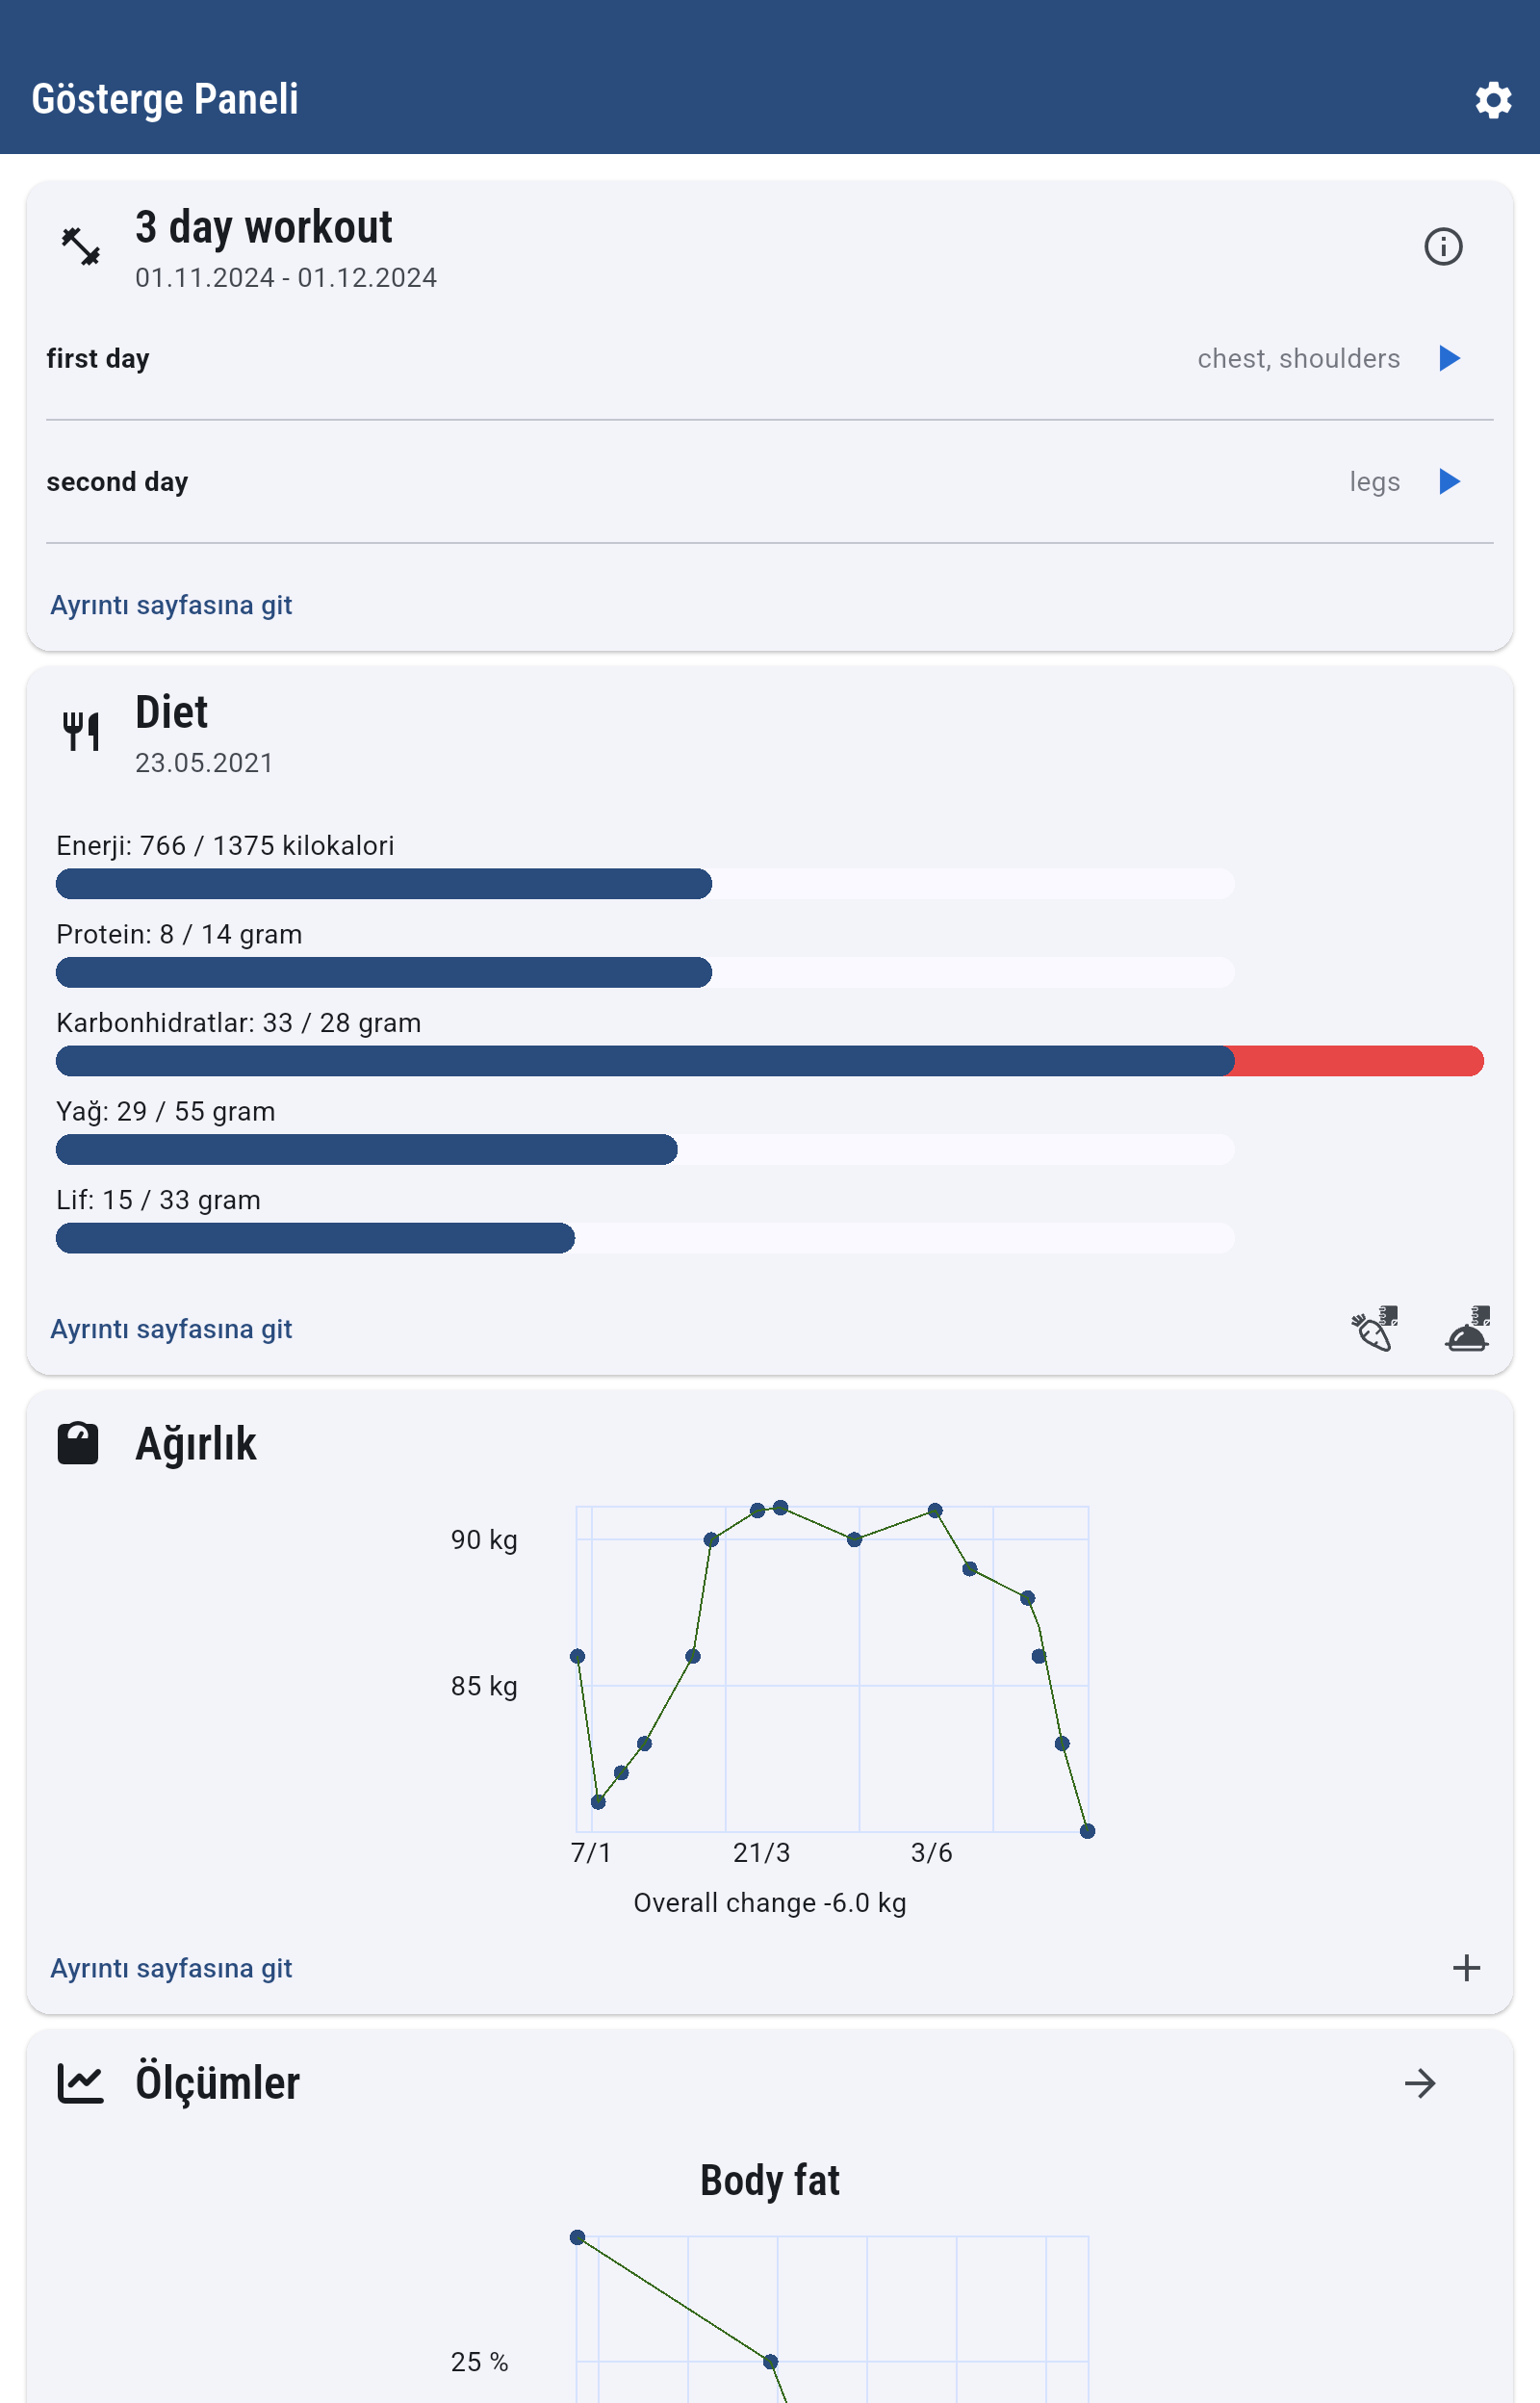Click the Enerji progress bar

click(645, 884)
